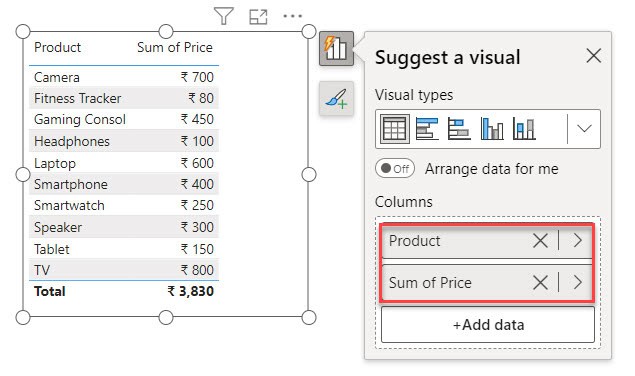This screenshot has width=635, height=376.
Task: Remove the Product column field
Action: pyautogui.click(x=540, y=241)
